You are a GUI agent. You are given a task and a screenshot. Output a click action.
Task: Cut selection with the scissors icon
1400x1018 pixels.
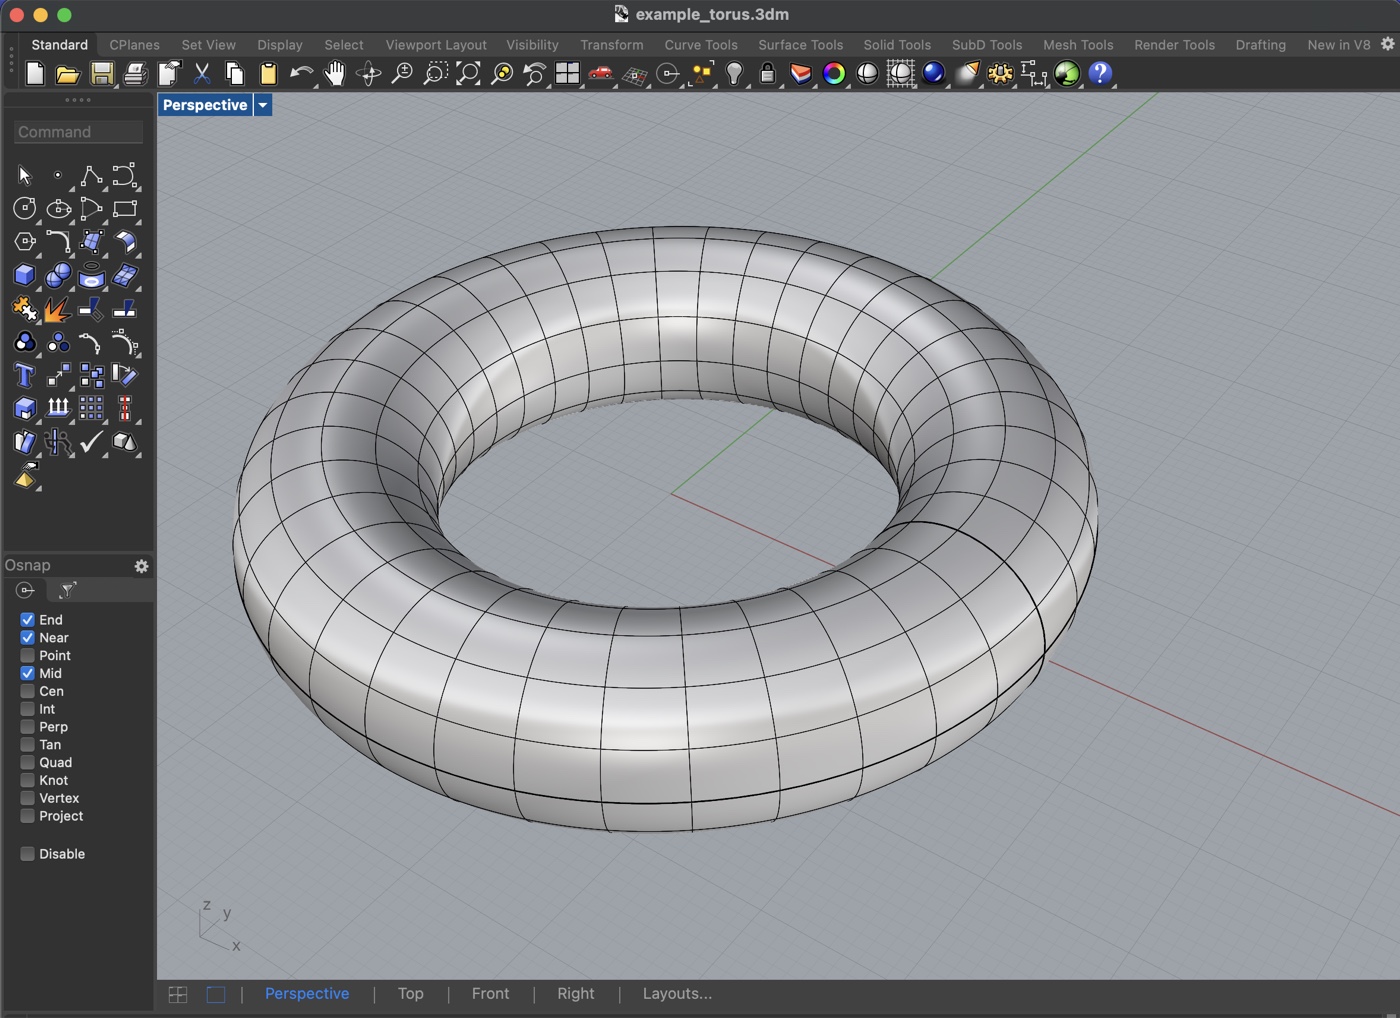pos(202,73)
